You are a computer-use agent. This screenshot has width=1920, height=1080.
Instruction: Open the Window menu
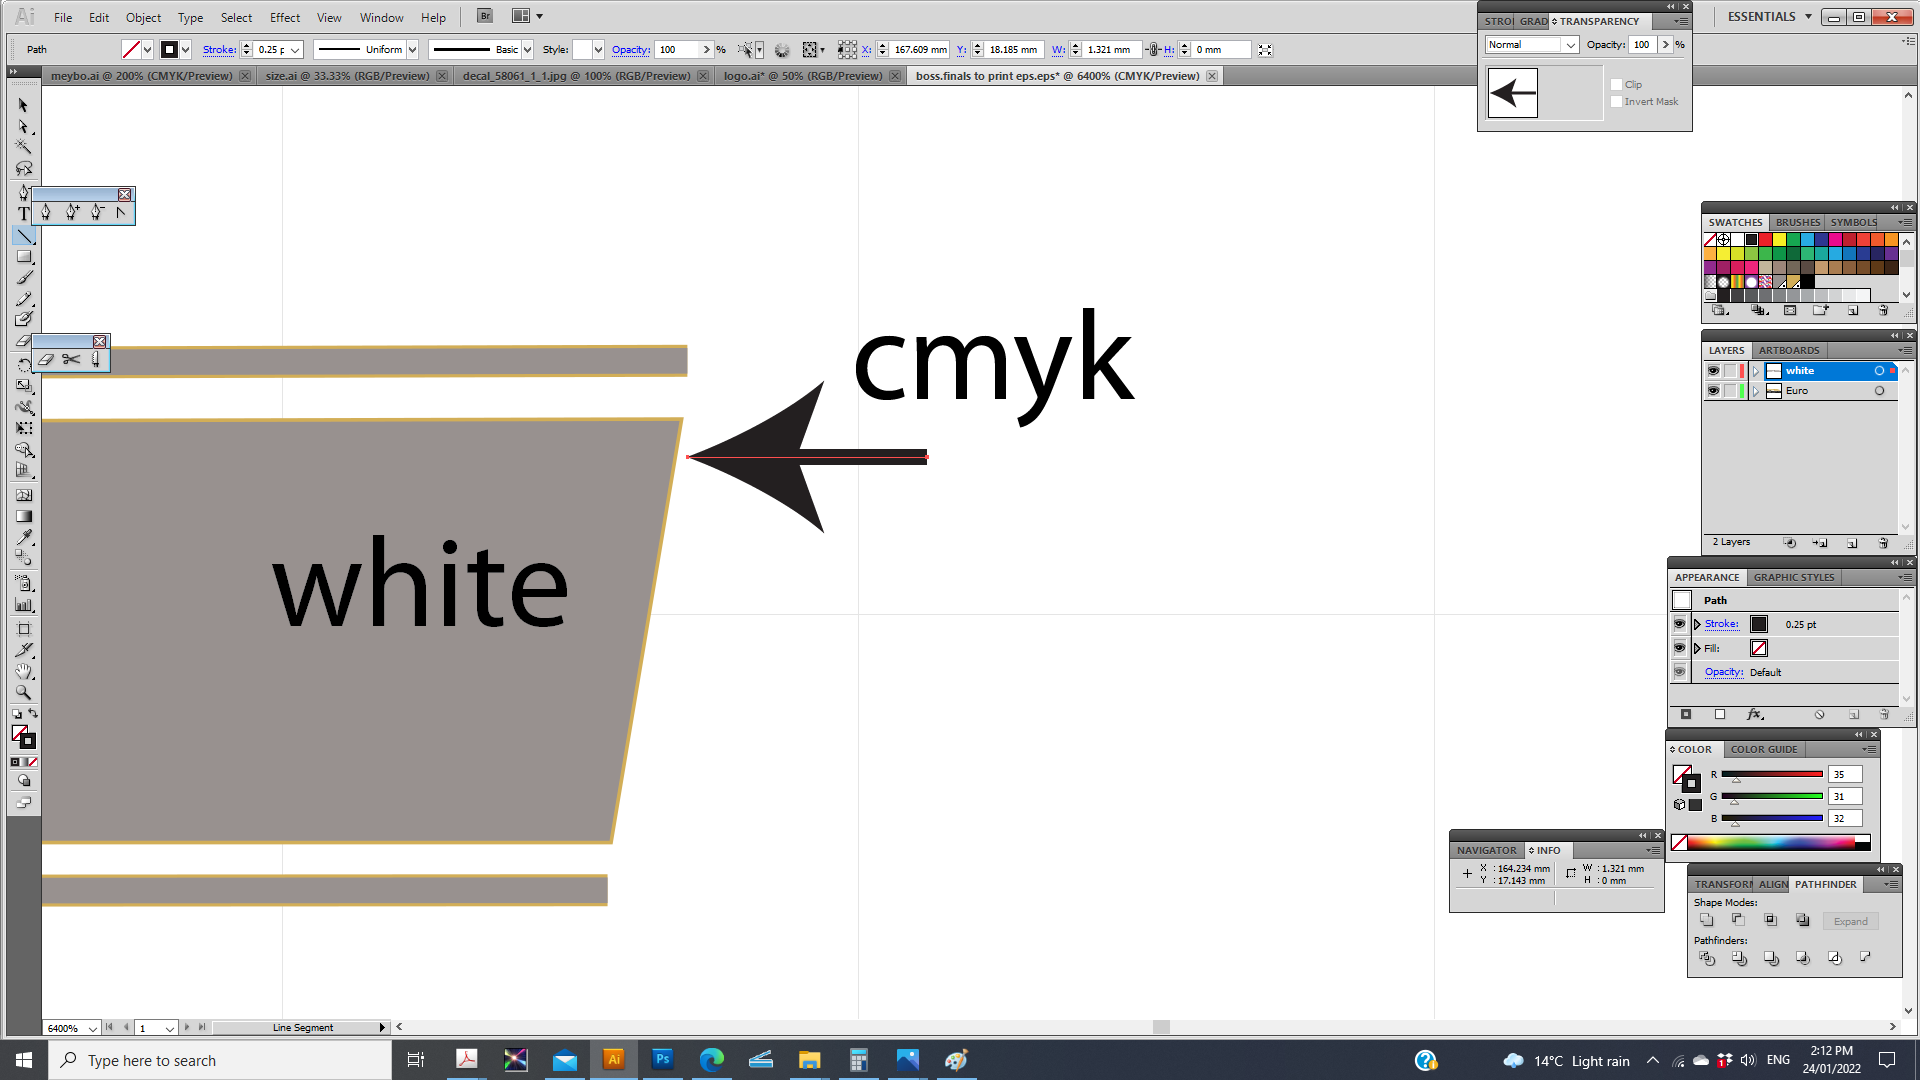(382, 18)
